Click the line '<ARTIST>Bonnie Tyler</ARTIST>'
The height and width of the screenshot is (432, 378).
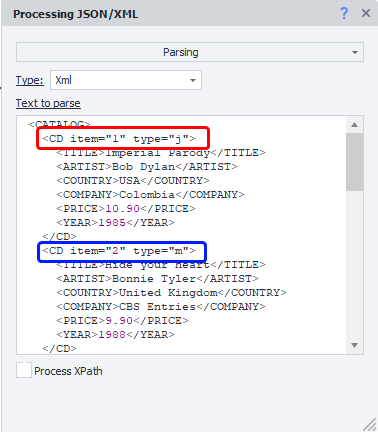tap(157, 278)
